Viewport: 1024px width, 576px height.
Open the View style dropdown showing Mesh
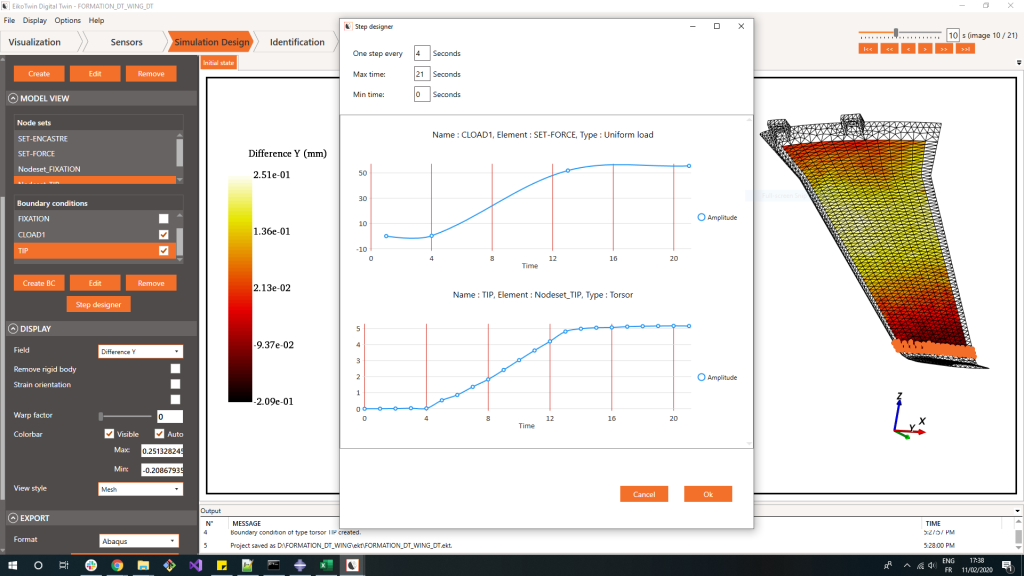[x=140, y=489]
